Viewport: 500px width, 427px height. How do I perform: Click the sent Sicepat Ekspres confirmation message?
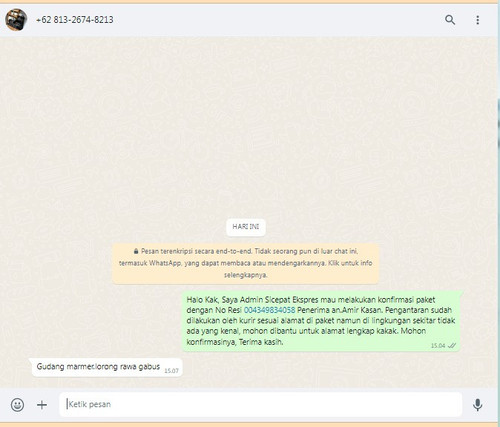321,321
